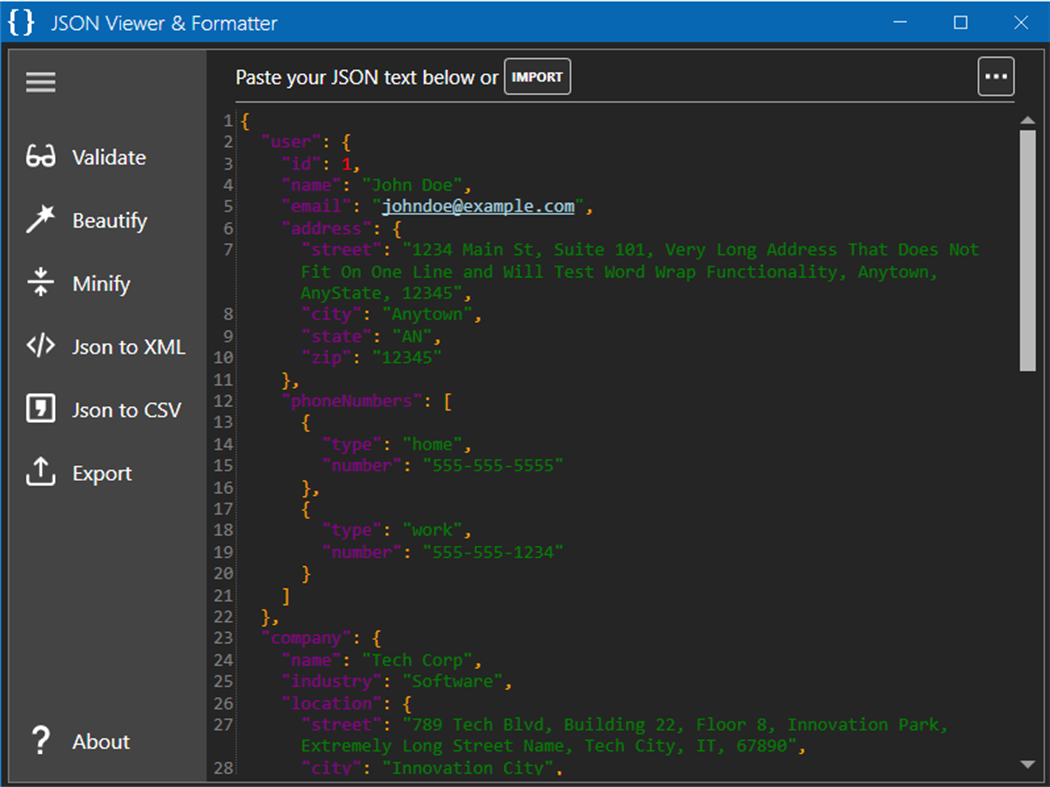1050x787 pixels.
Task: Click the About question mark icon
Action: [x=41, y=741]
